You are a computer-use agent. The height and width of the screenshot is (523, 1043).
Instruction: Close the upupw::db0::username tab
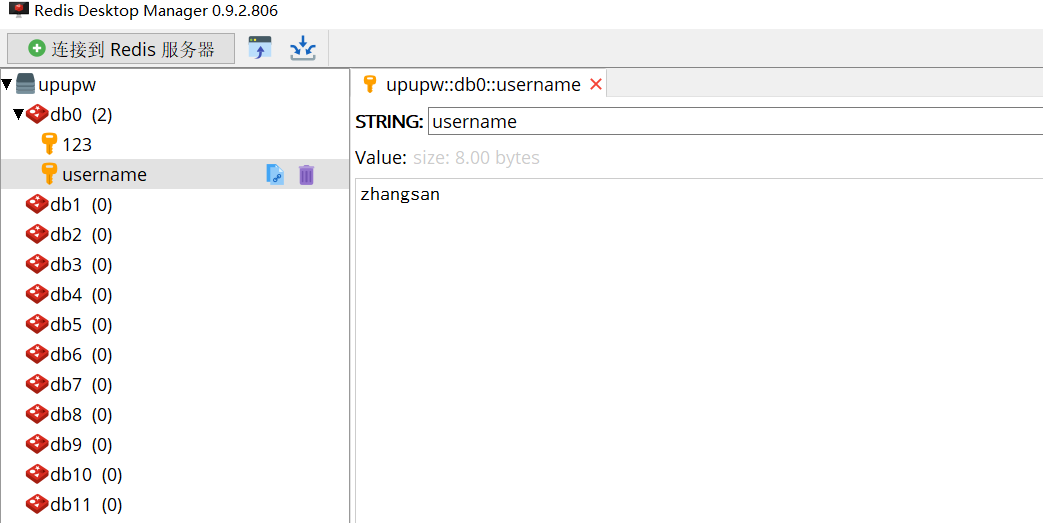coord(596,85)
